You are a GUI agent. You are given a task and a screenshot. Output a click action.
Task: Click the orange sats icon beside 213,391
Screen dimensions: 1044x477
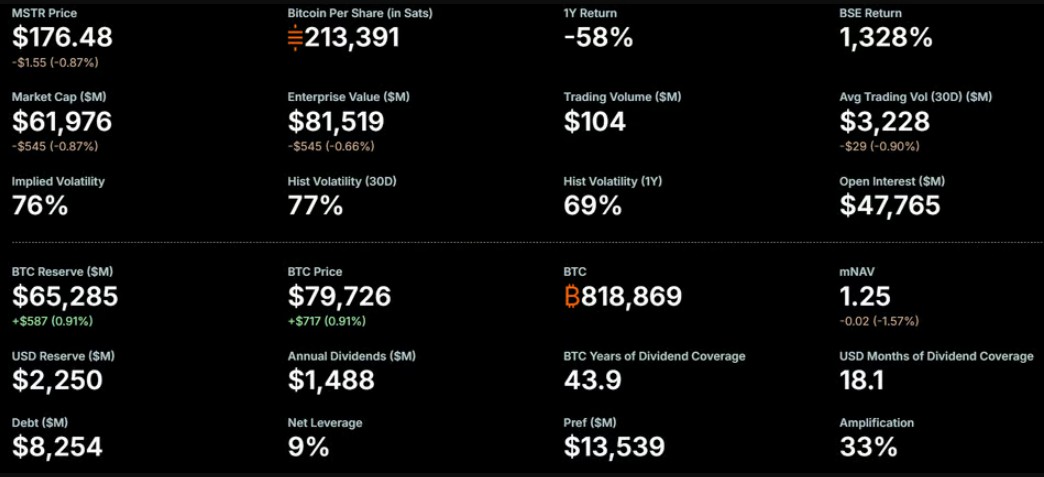(x=295, y=37)
